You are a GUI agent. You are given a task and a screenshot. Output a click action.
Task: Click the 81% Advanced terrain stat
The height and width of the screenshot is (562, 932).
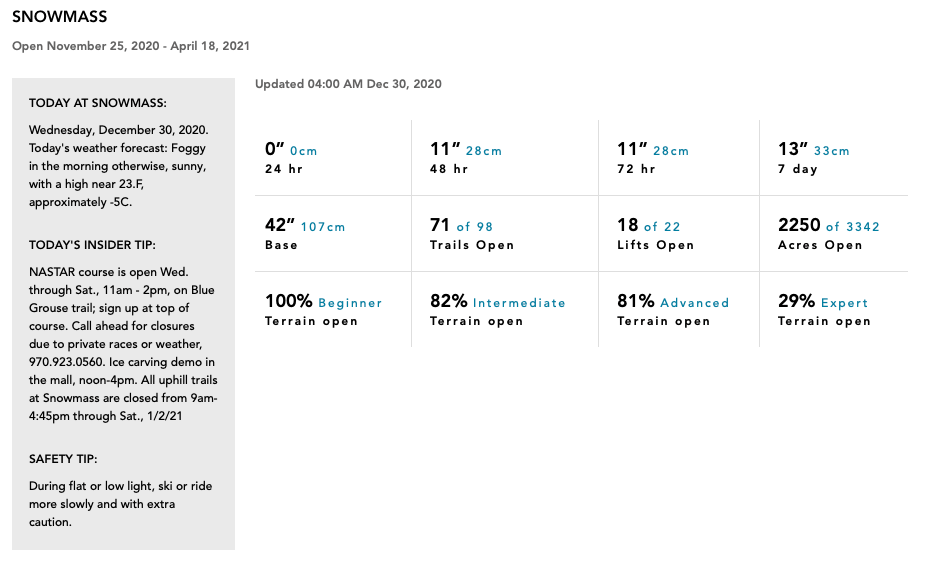coord(673,310)
